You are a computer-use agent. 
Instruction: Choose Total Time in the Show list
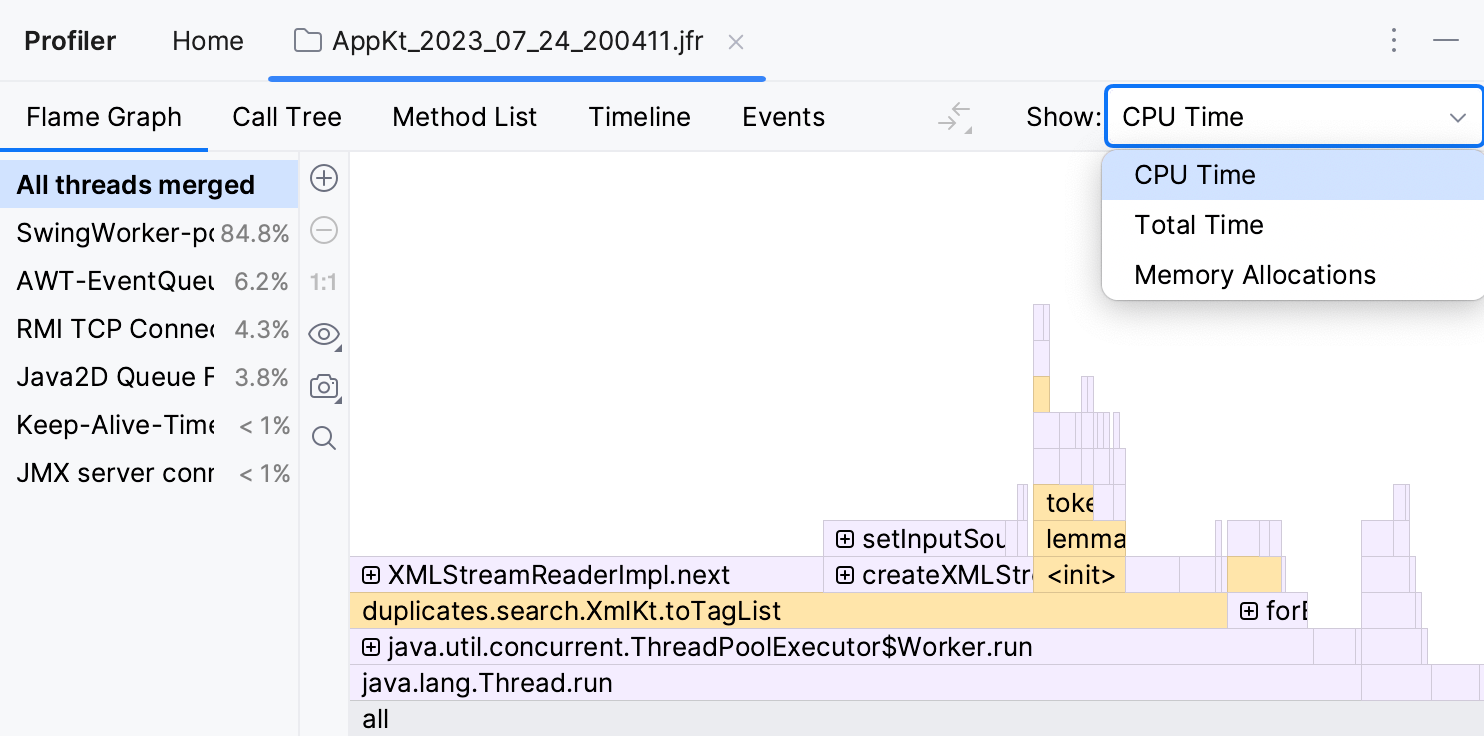tap(1197, 224)
